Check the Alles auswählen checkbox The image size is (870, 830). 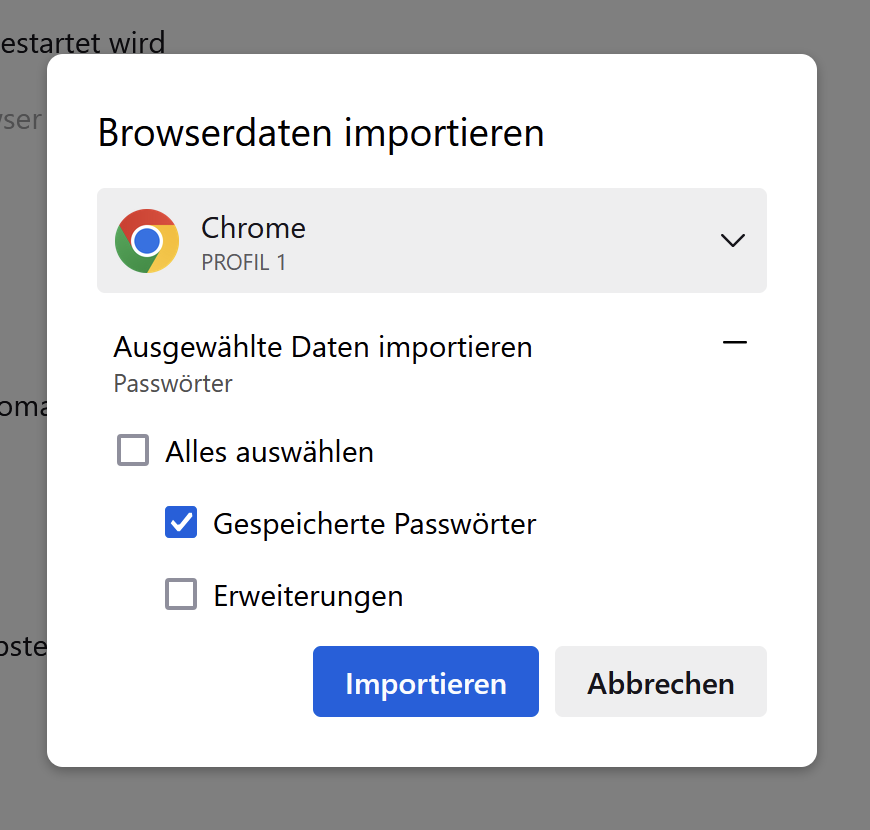coord(133,451)
